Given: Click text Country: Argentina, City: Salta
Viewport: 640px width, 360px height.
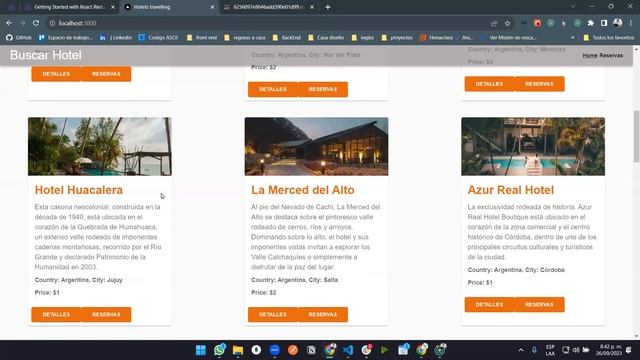Looking at the screenshot, I should coord(294,280).
